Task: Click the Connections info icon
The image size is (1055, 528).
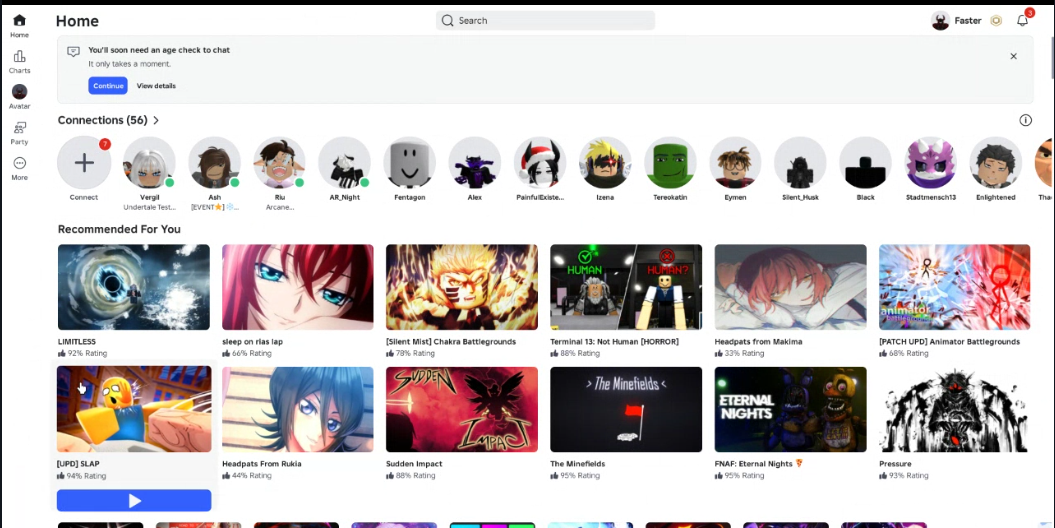Action: point(1025,120)
